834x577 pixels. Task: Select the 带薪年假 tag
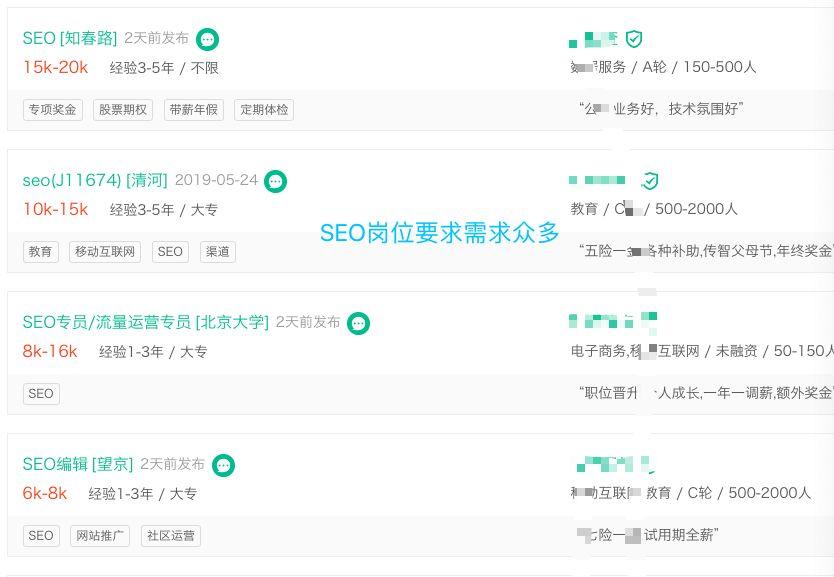coord(194,110)
